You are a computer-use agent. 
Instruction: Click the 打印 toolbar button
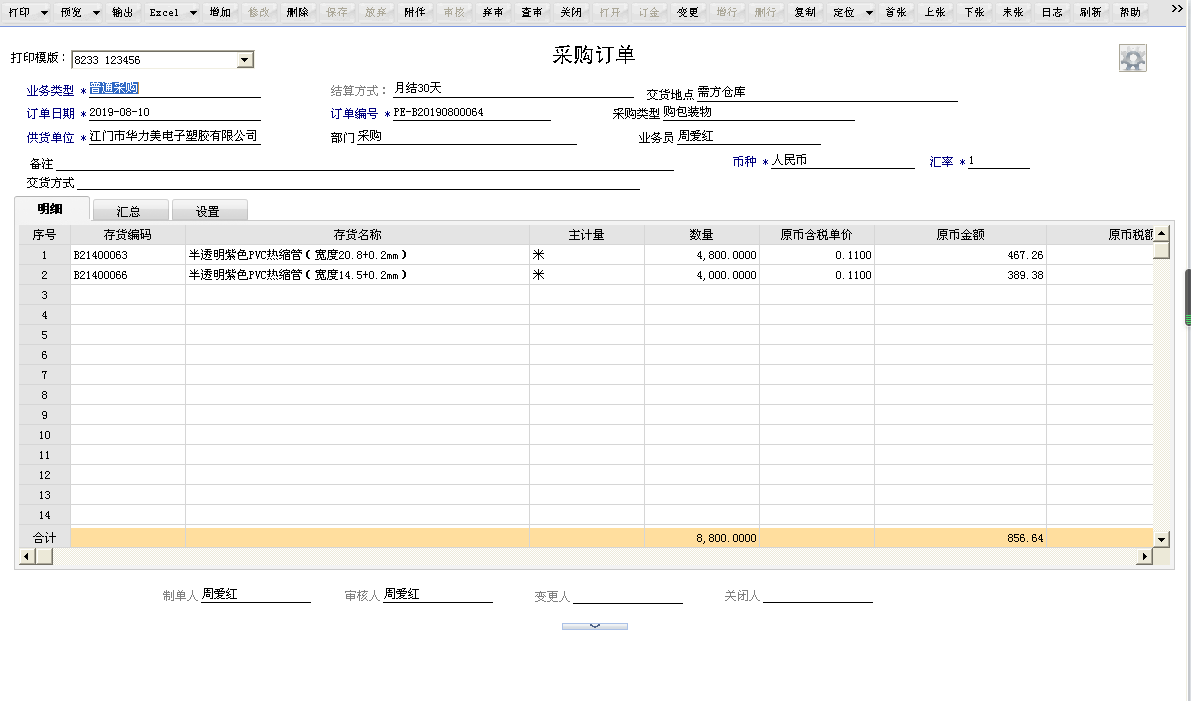20,12
